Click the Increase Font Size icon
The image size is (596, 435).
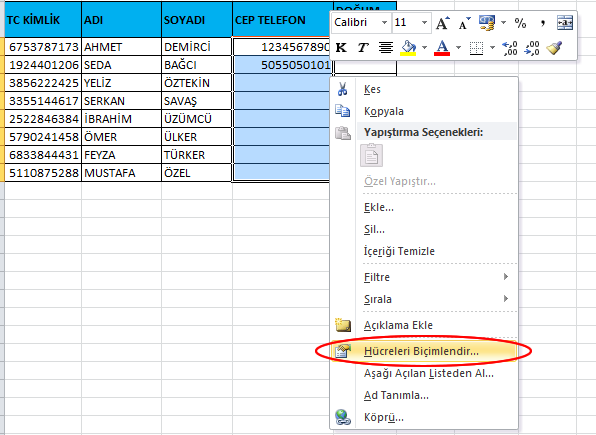pos(442,23)
